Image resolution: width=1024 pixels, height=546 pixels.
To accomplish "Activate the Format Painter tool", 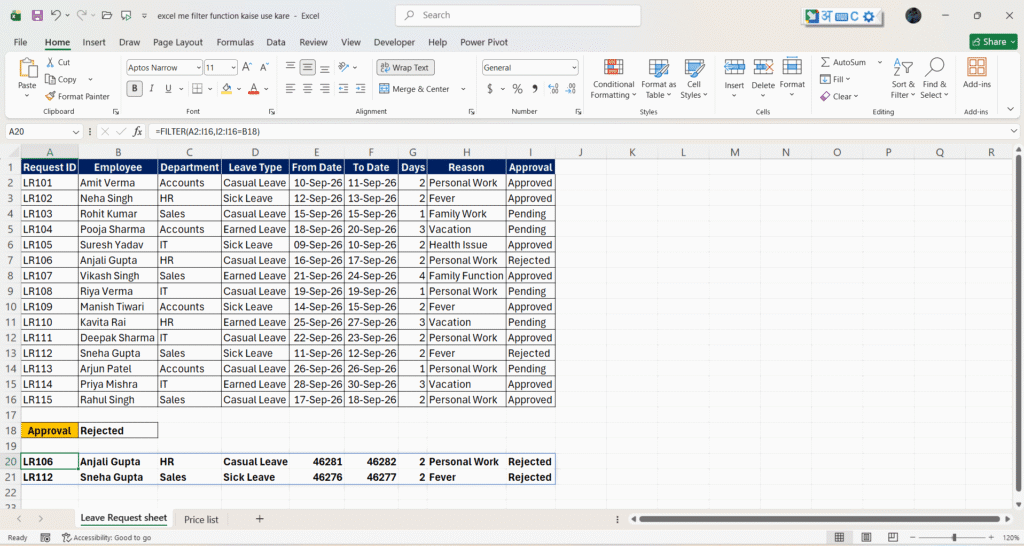I will coord(77,96).
